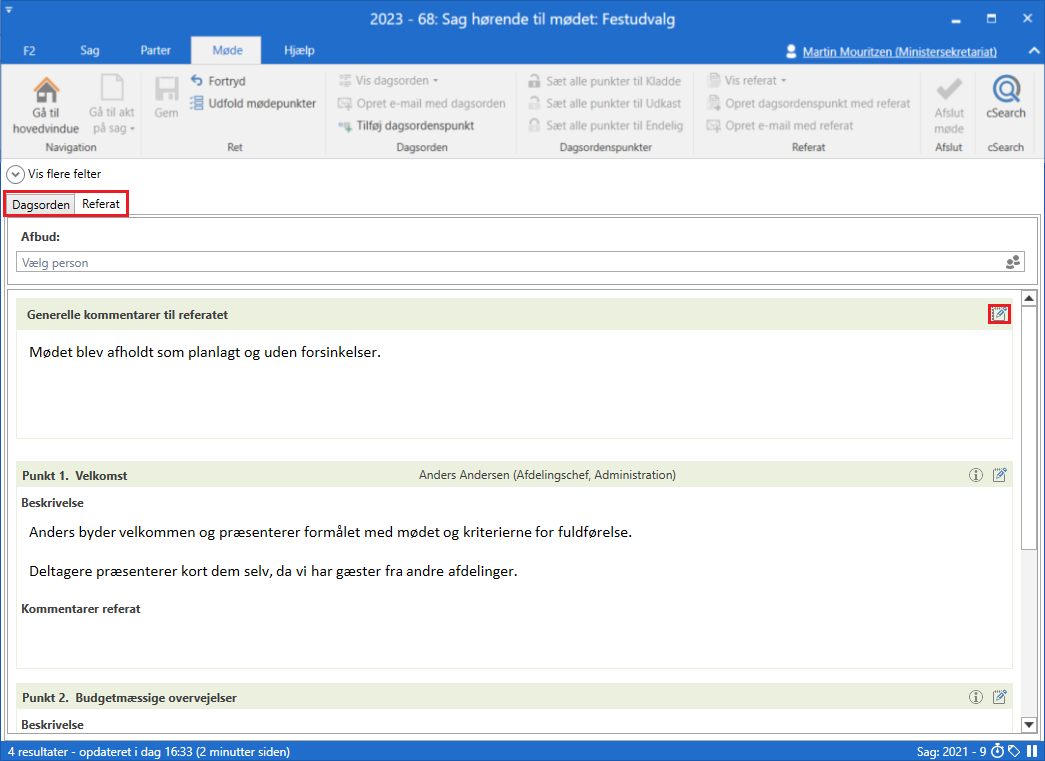
Task: Expand Vis flere felter
Action: (15, 174)
